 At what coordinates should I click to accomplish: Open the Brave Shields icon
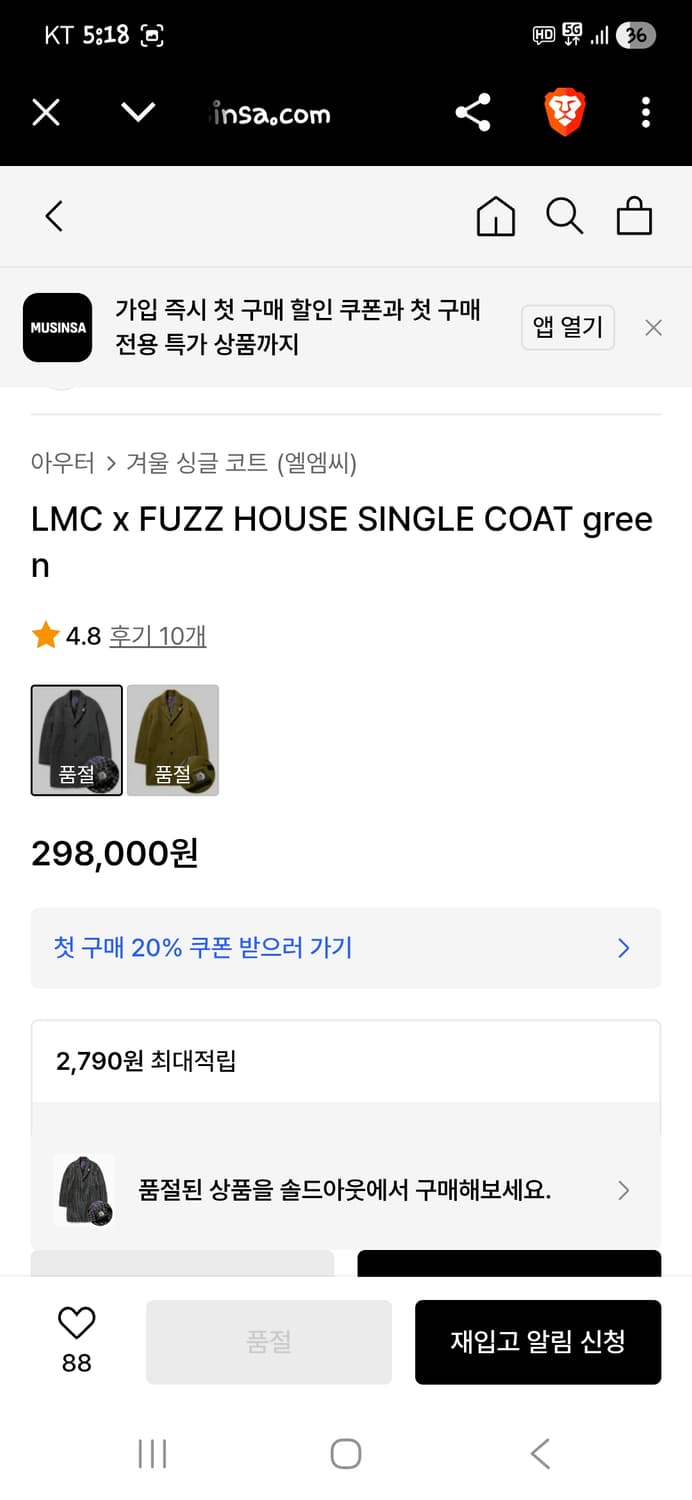565,113
